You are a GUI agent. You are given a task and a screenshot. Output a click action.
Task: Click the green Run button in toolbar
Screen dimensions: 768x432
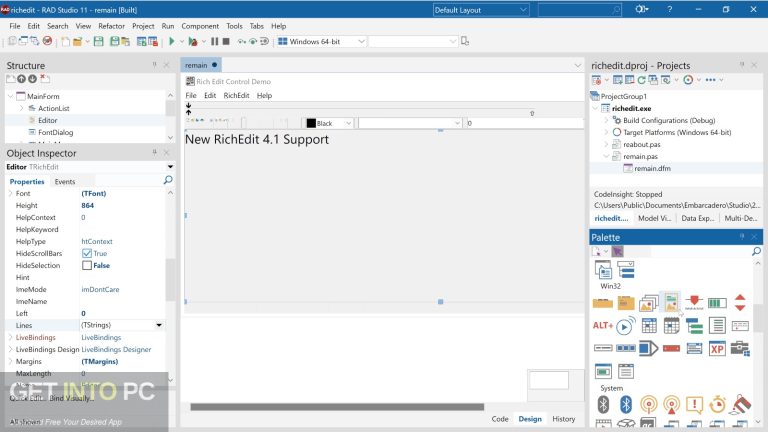[x=171, y=42]
